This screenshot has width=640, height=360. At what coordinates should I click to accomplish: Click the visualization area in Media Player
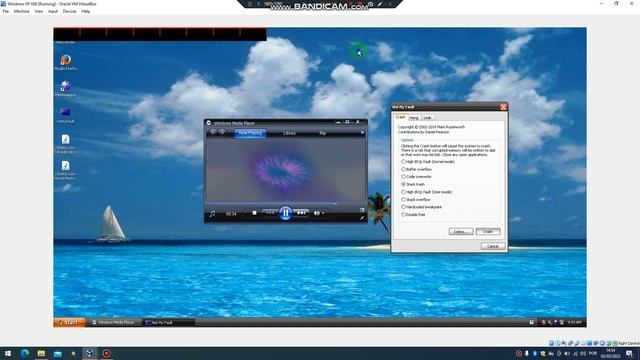[286, 169]
